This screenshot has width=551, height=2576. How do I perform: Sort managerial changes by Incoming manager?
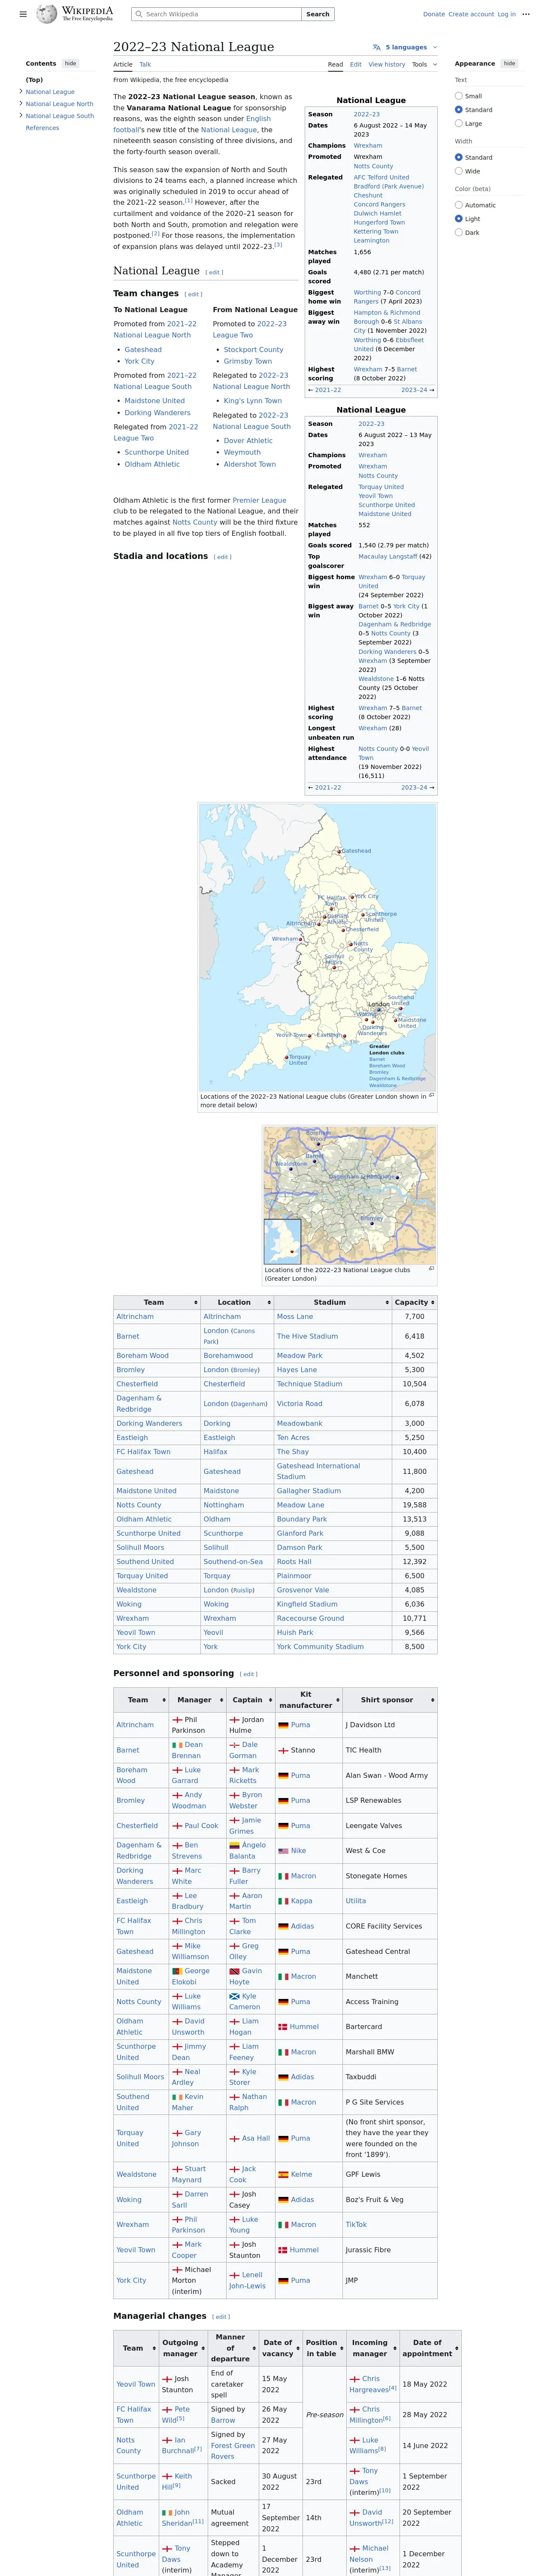tap(372, 2347)
